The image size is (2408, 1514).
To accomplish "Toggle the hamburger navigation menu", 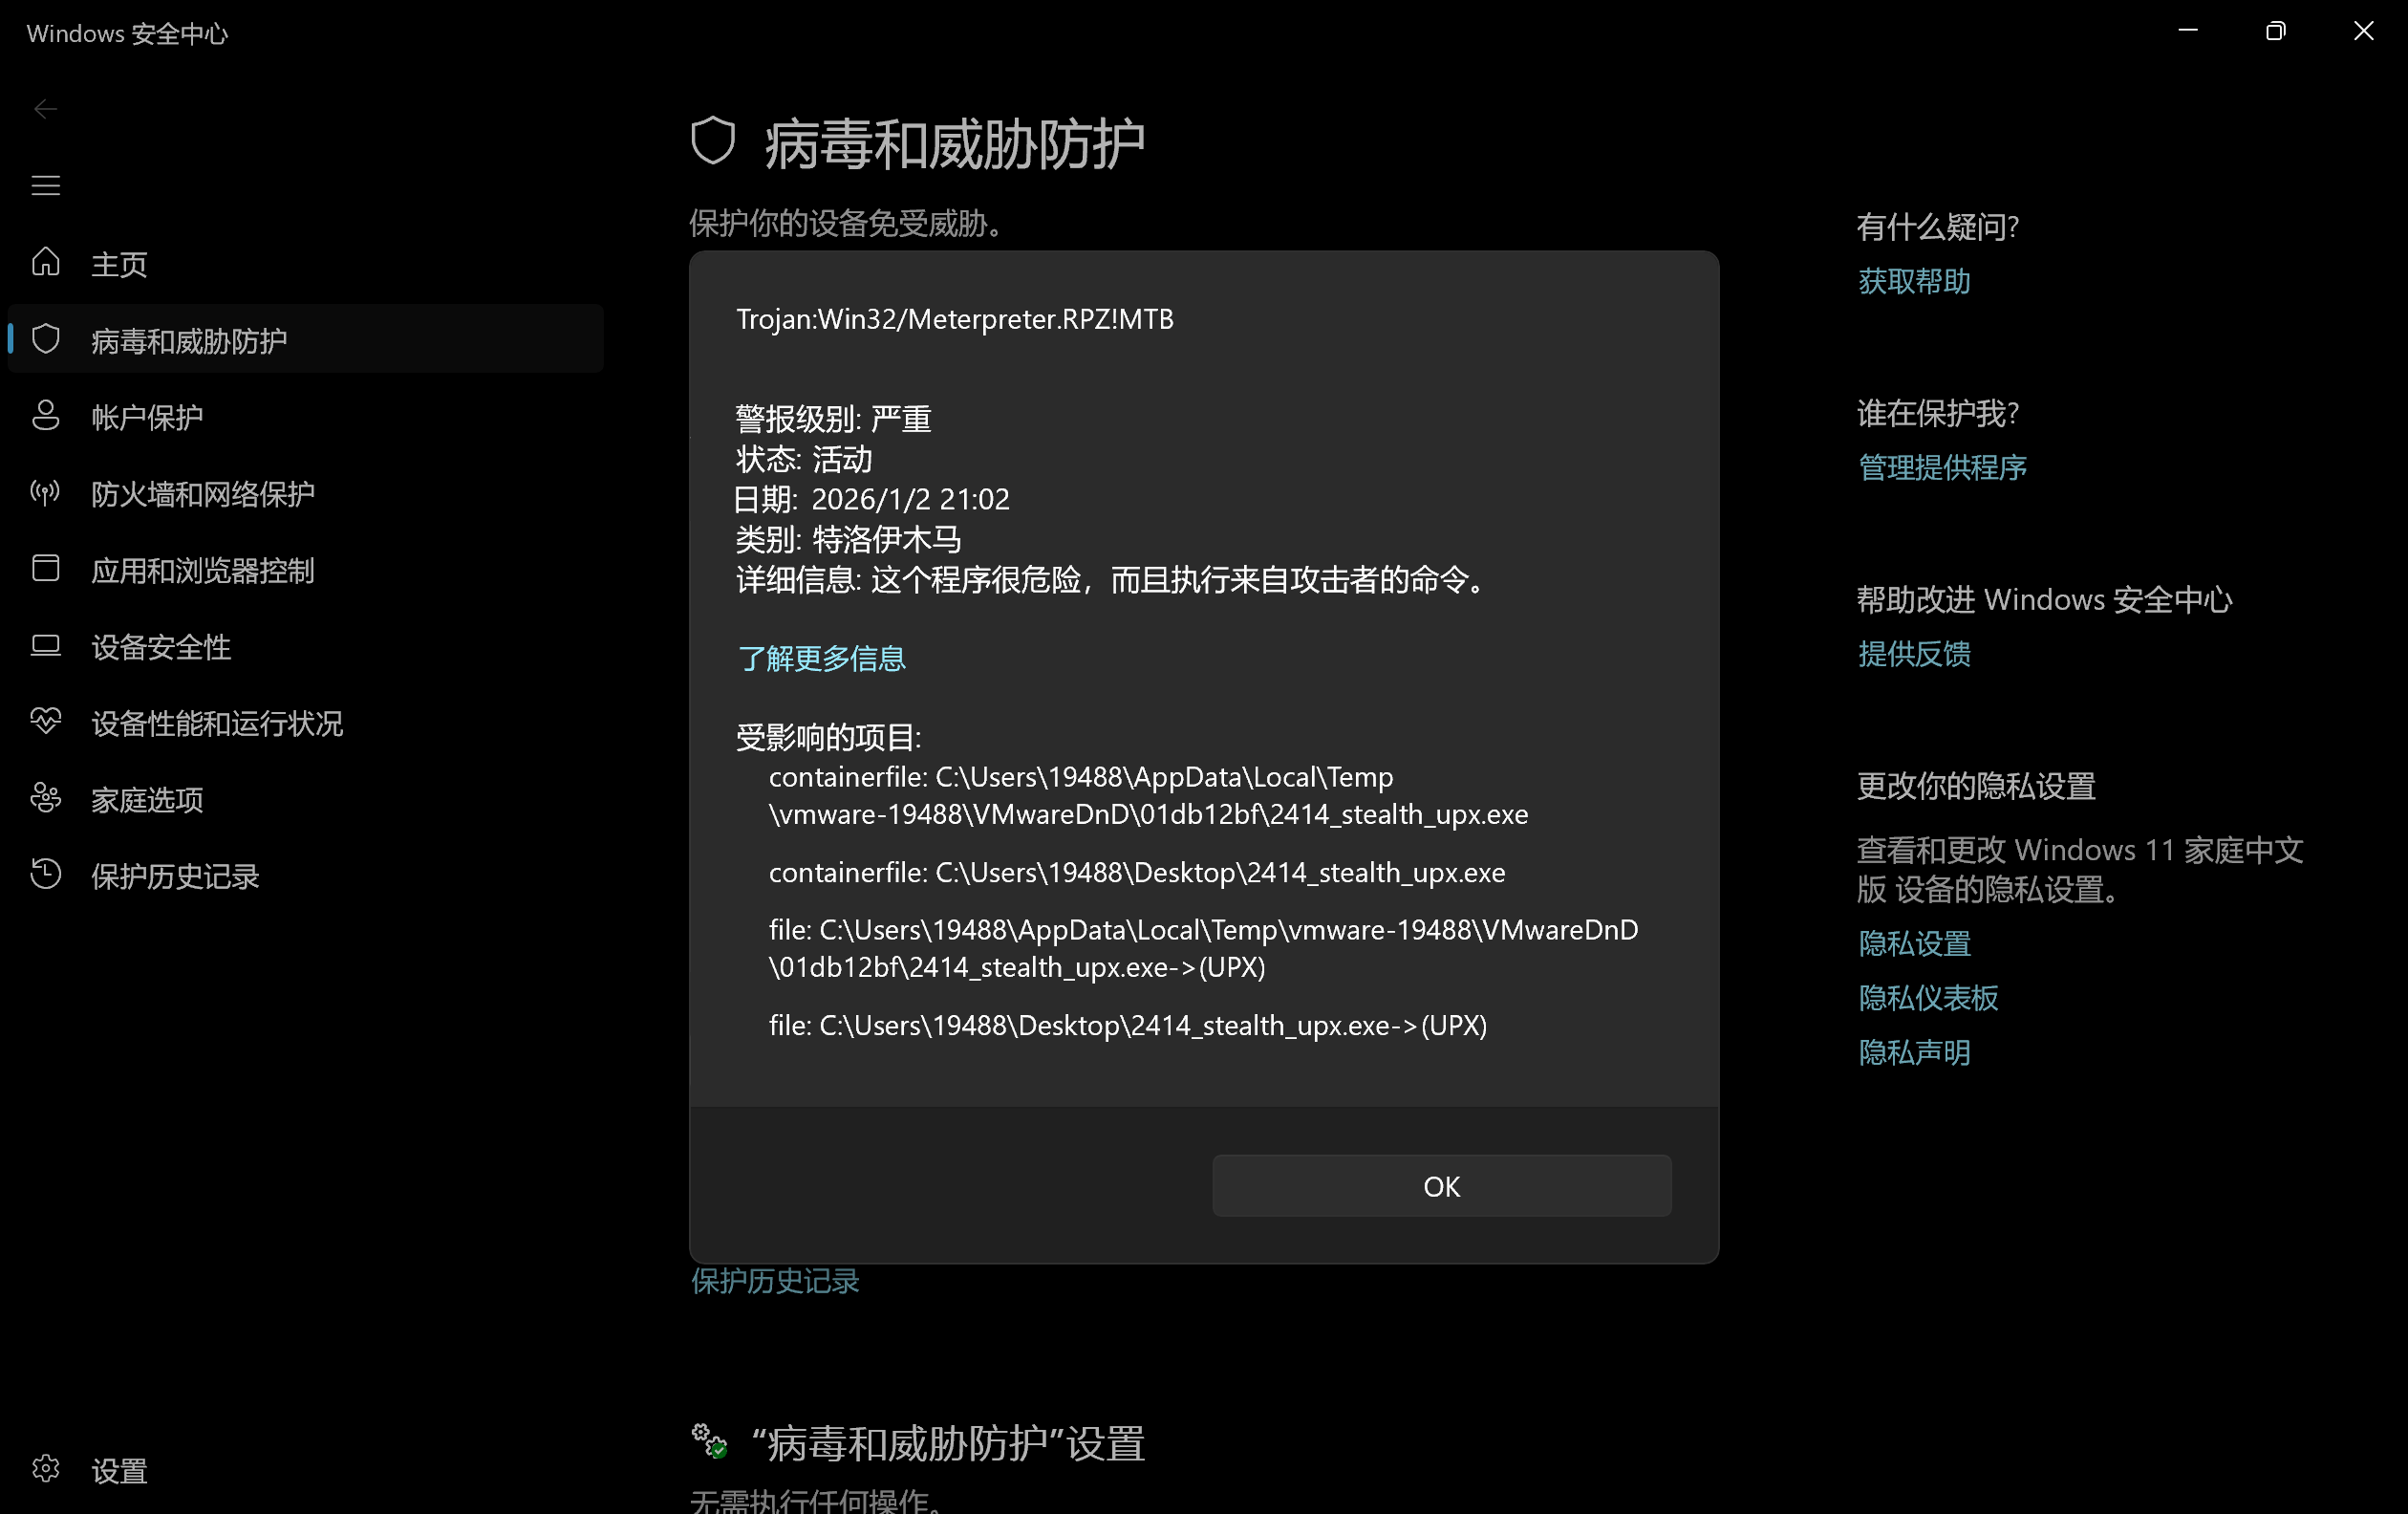I will pyautogui.click(x=46, y=186).
